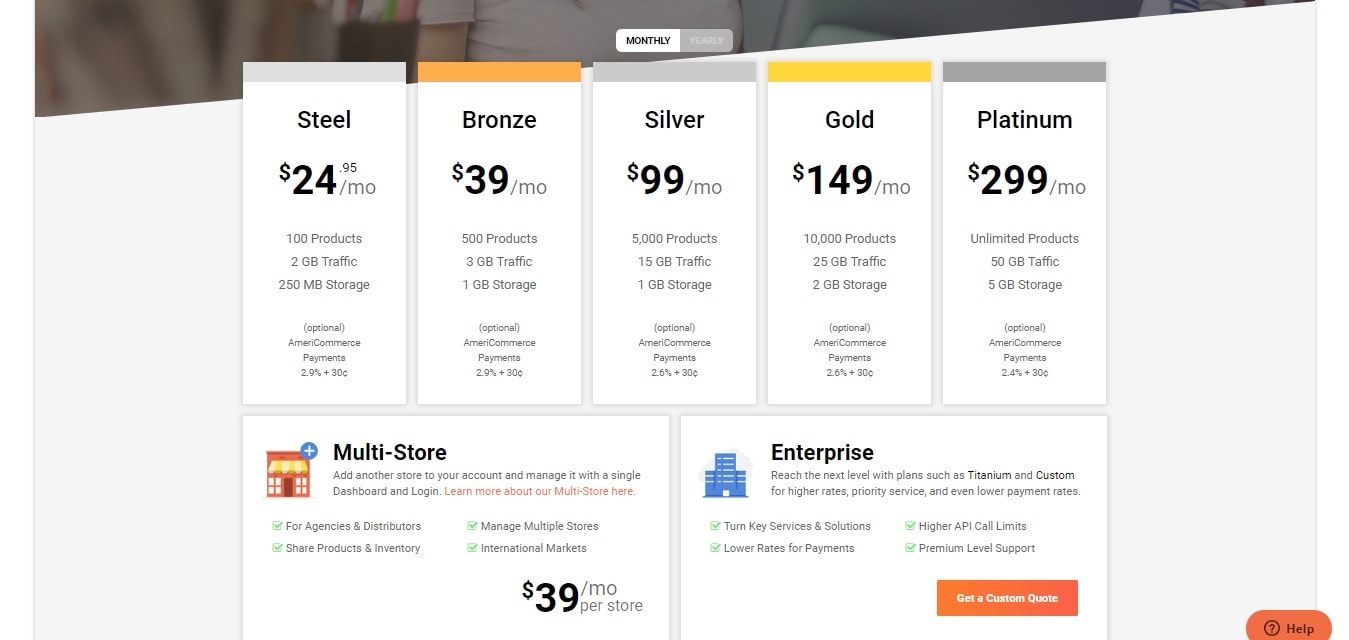Screen dimensions: 1349x640
Task: Select the Silver plan card title
Action: coord(674,120)
